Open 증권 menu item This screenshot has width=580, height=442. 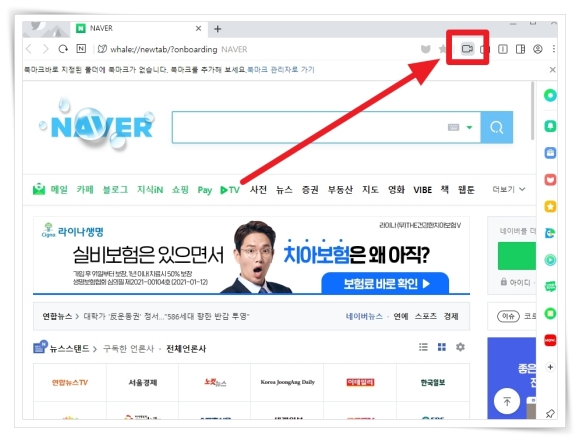310,189
